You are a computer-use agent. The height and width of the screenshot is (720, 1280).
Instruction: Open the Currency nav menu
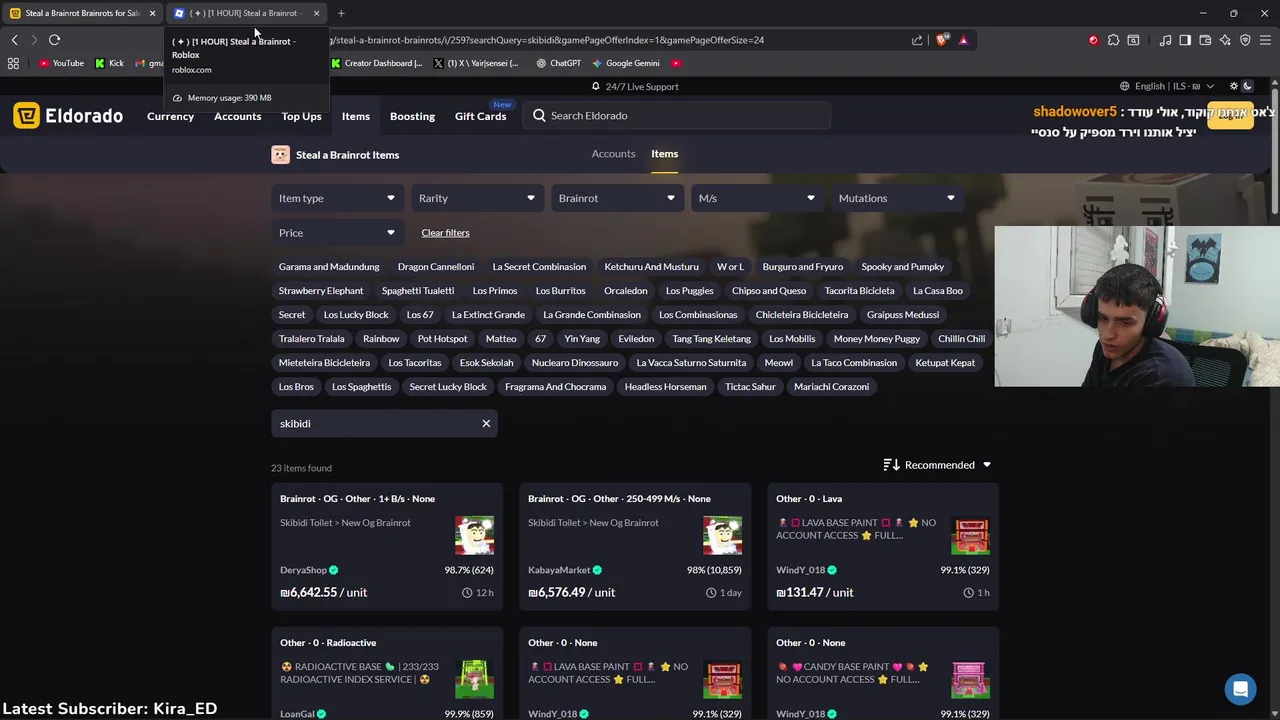click(170, 116)
